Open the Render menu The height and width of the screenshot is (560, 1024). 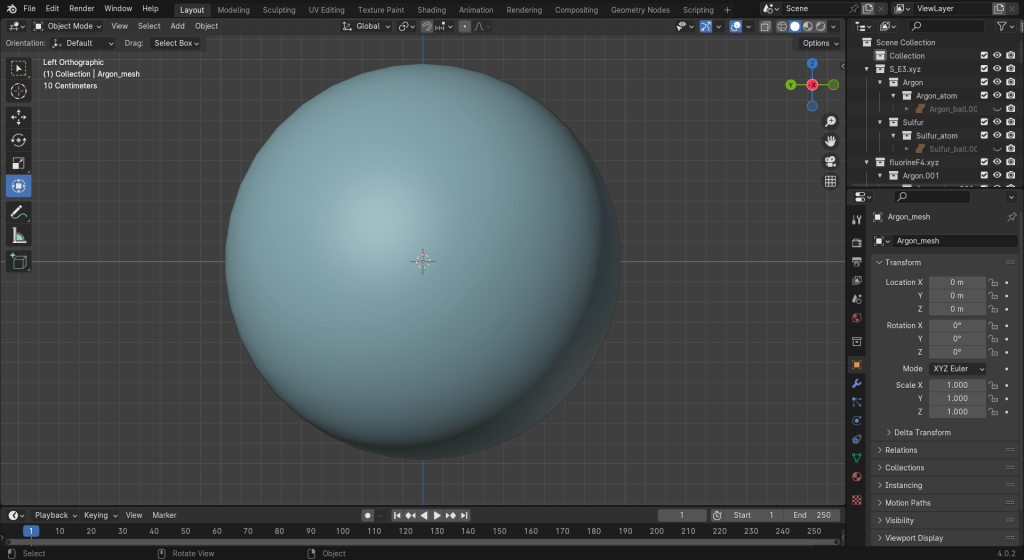pos(82,8)
